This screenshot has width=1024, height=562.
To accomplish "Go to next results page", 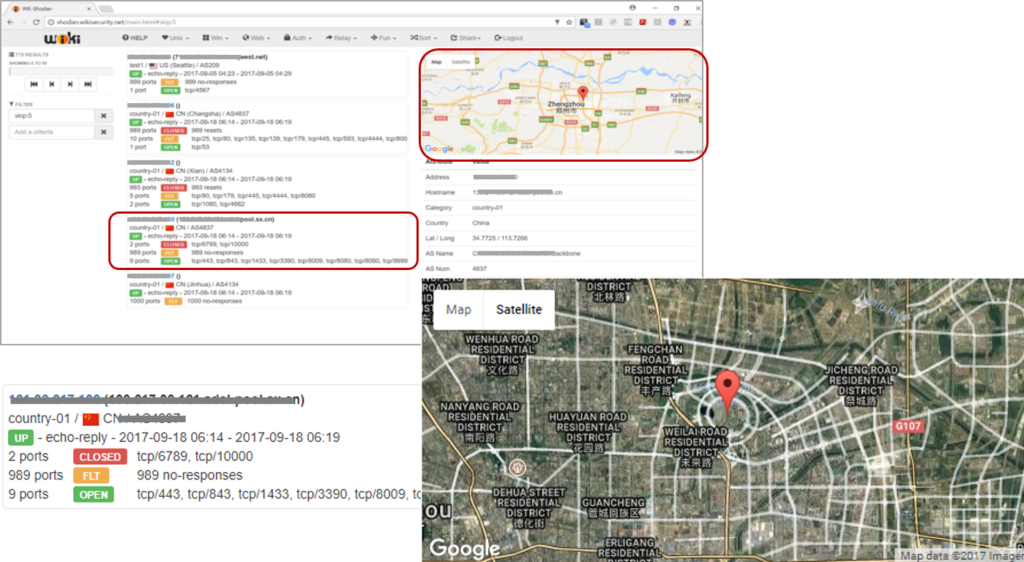I will point(70,85).
